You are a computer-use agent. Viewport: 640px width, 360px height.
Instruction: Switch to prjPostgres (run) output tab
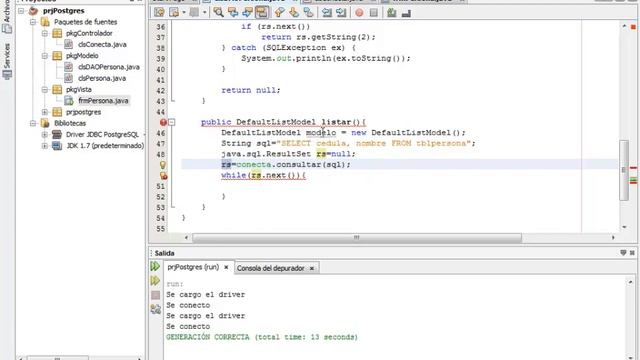[x=193, y=267]
